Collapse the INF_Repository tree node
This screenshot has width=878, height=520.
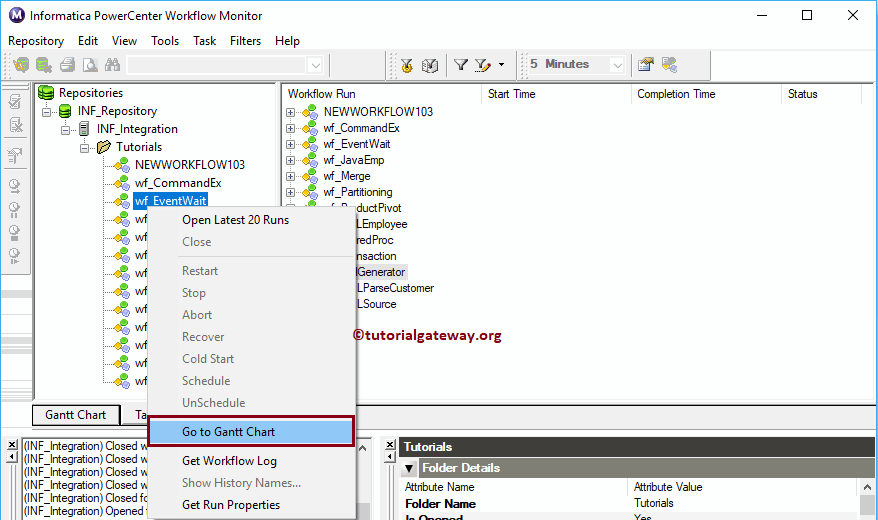[x=47, y=111]
